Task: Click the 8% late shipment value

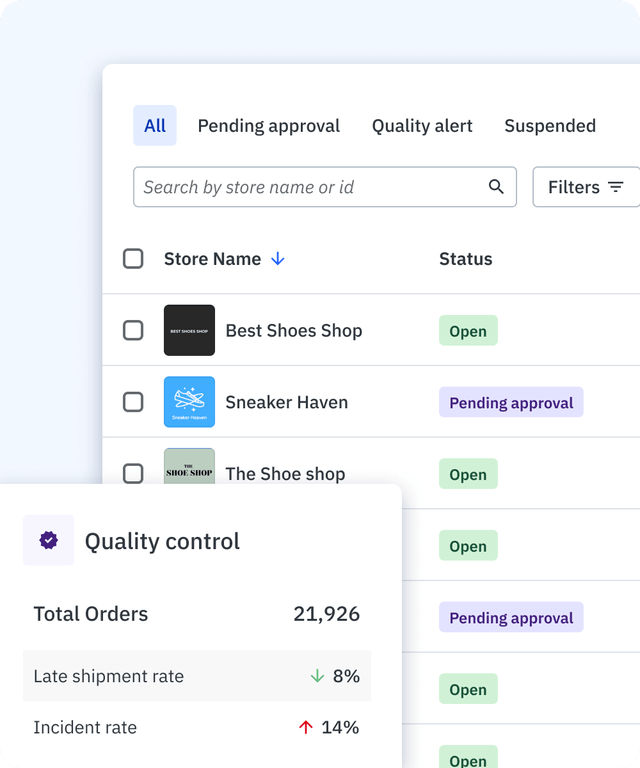Action: (346, 676)
